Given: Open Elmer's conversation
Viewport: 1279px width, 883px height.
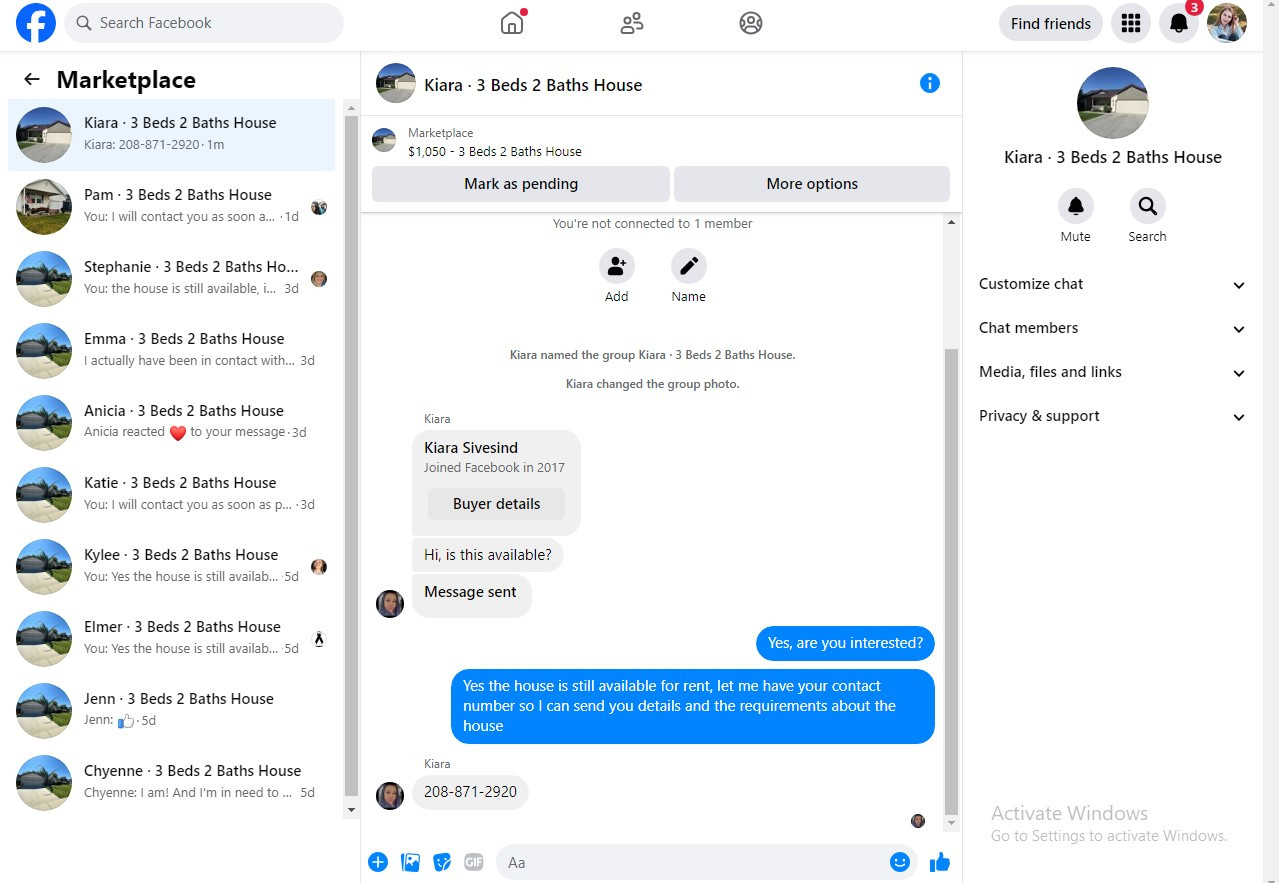Looking at the screenshot, I should pos(172,639).
